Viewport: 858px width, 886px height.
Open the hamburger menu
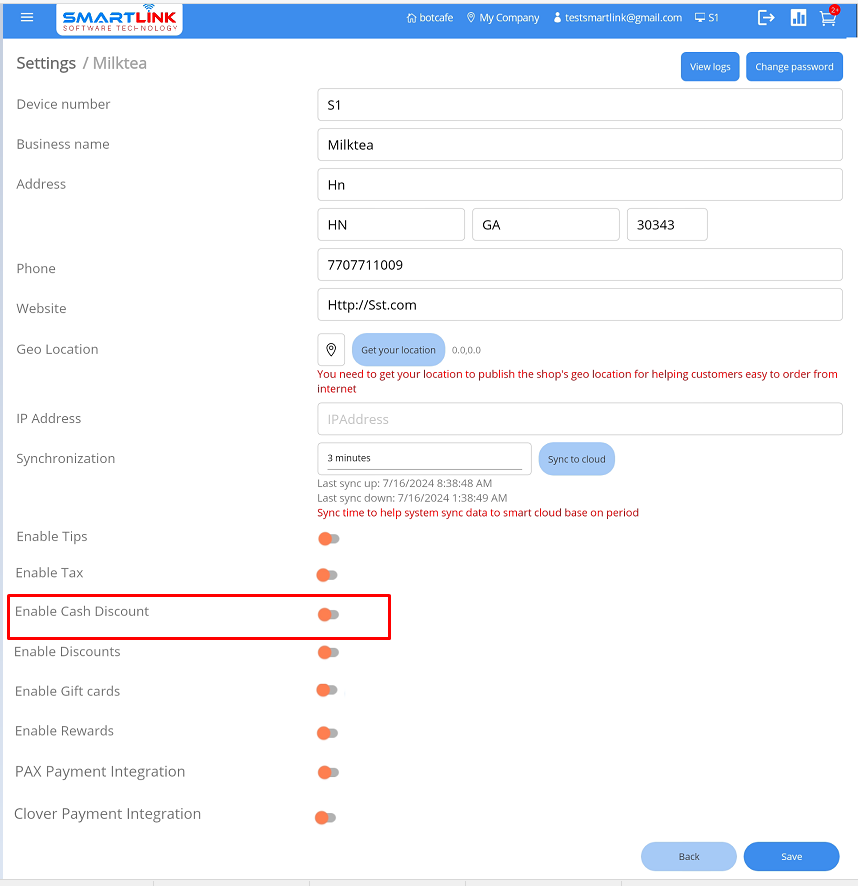(x=27, y=17)
